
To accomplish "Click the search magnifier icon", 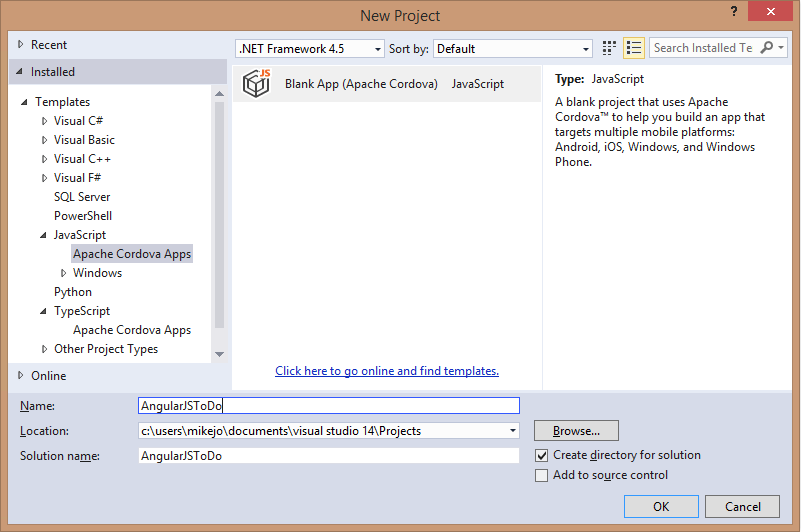I will pos(767,48).
